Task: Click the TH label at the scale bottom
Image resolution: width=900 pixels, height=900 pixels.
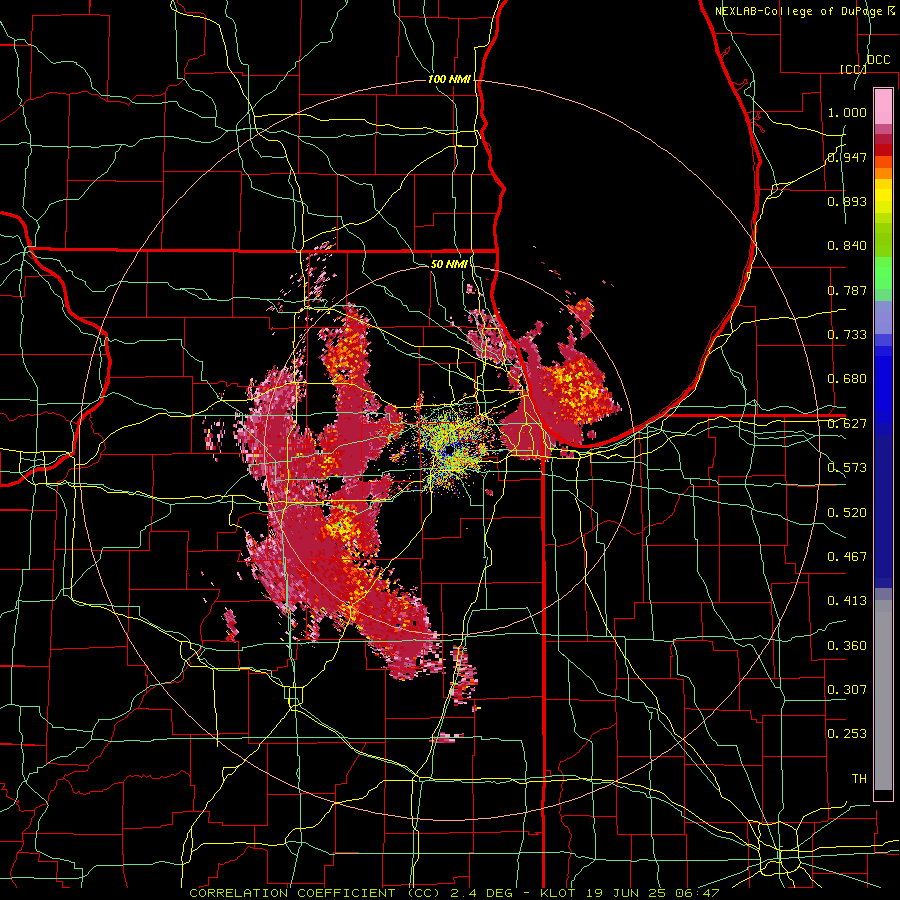Action: [859, 779]
